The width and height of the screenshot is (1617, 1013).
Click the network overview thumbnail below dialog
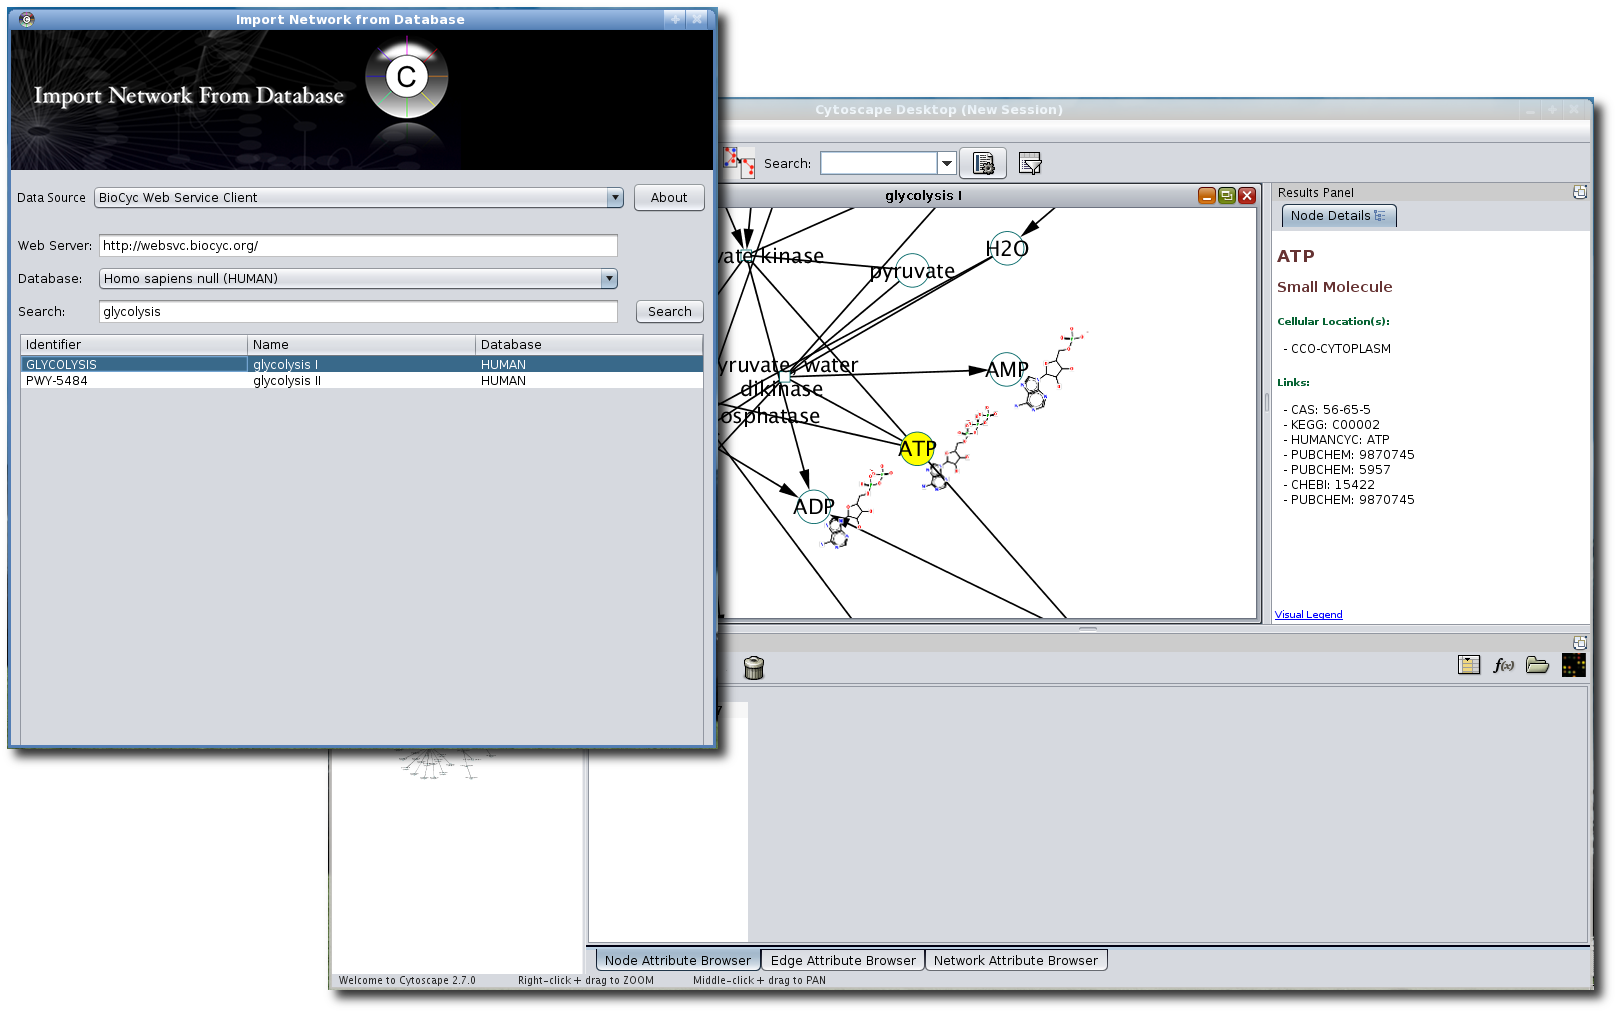click(x=440, y=764)
